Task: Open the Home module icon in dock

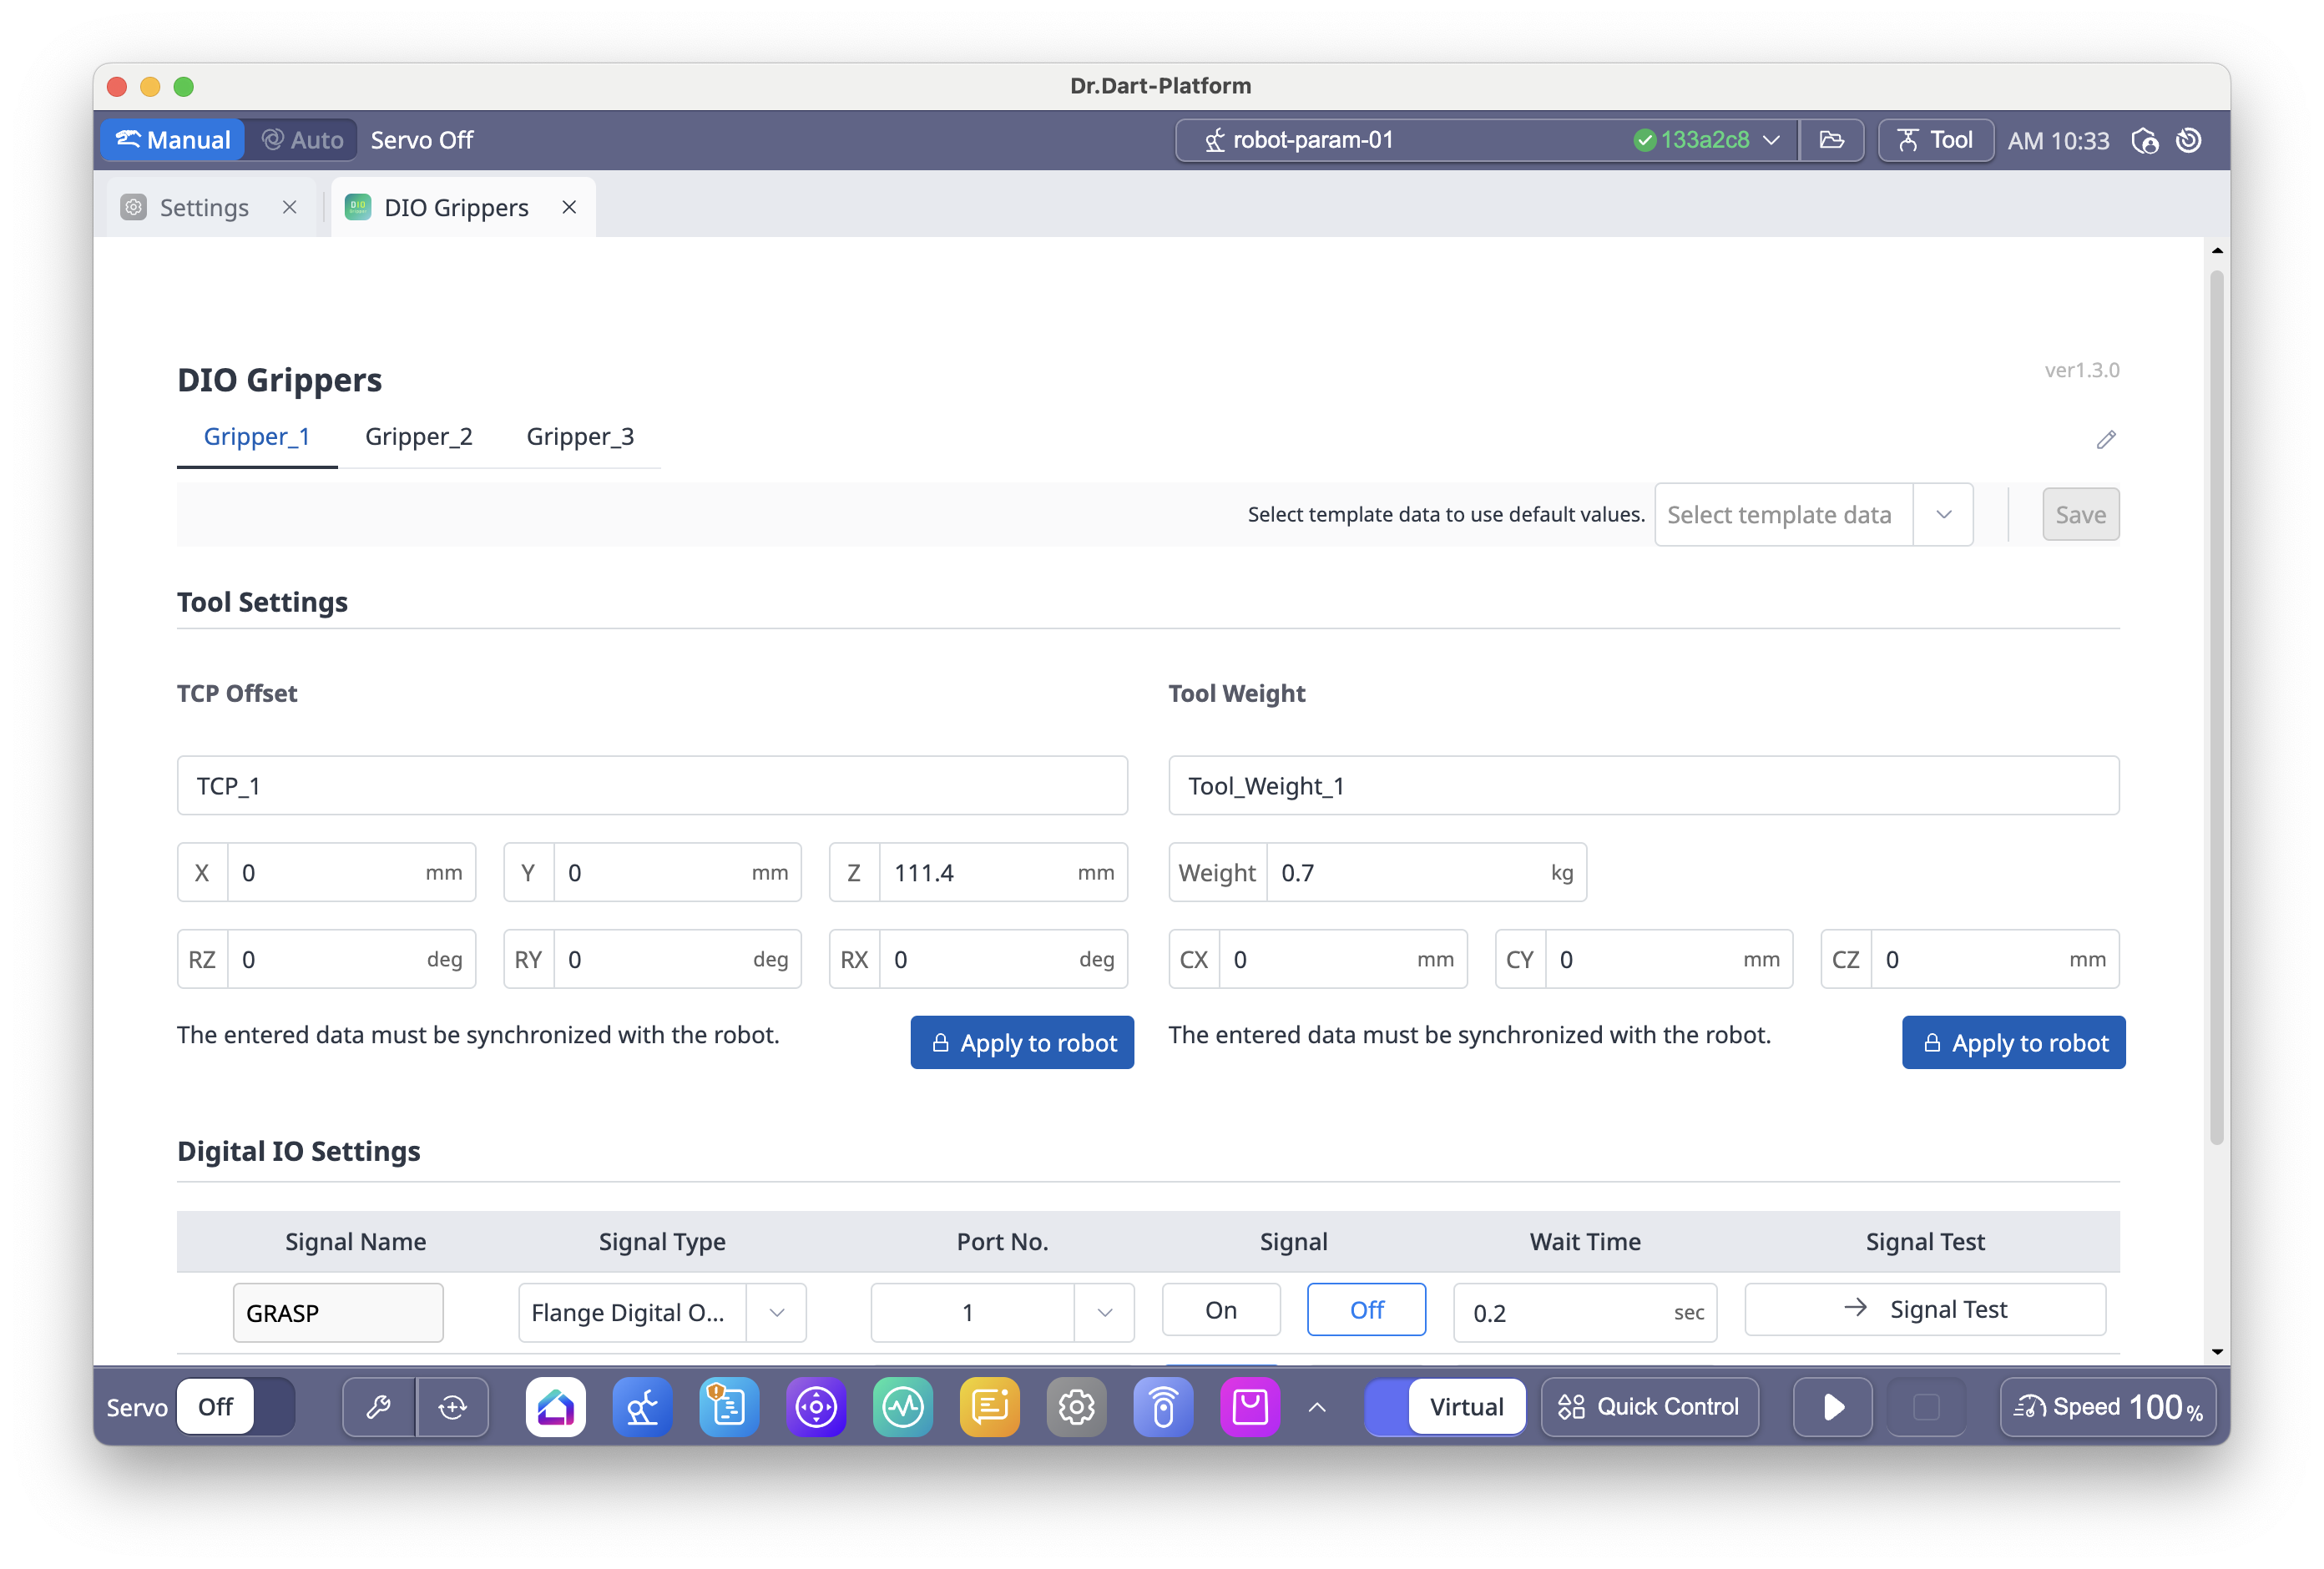Action: (555, 1407)
